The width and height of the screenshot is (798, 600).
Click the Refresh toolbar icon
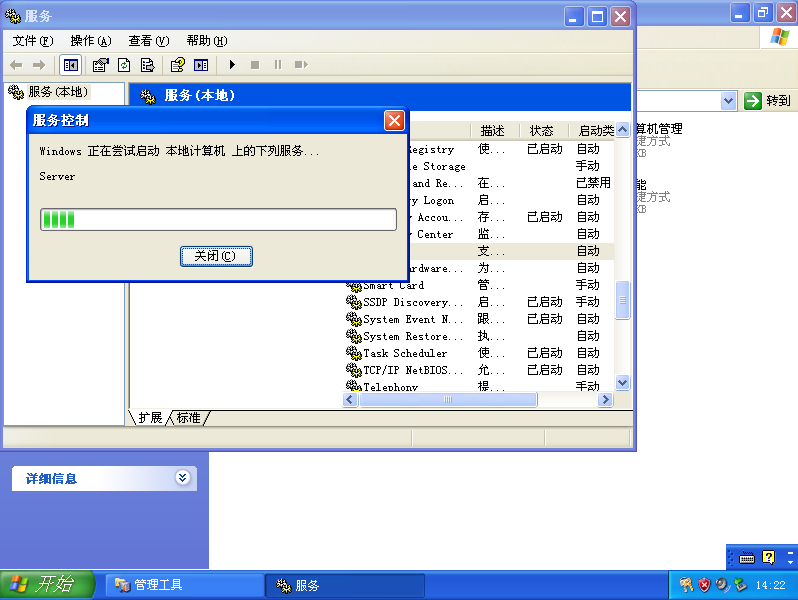[x=124, y=65]
